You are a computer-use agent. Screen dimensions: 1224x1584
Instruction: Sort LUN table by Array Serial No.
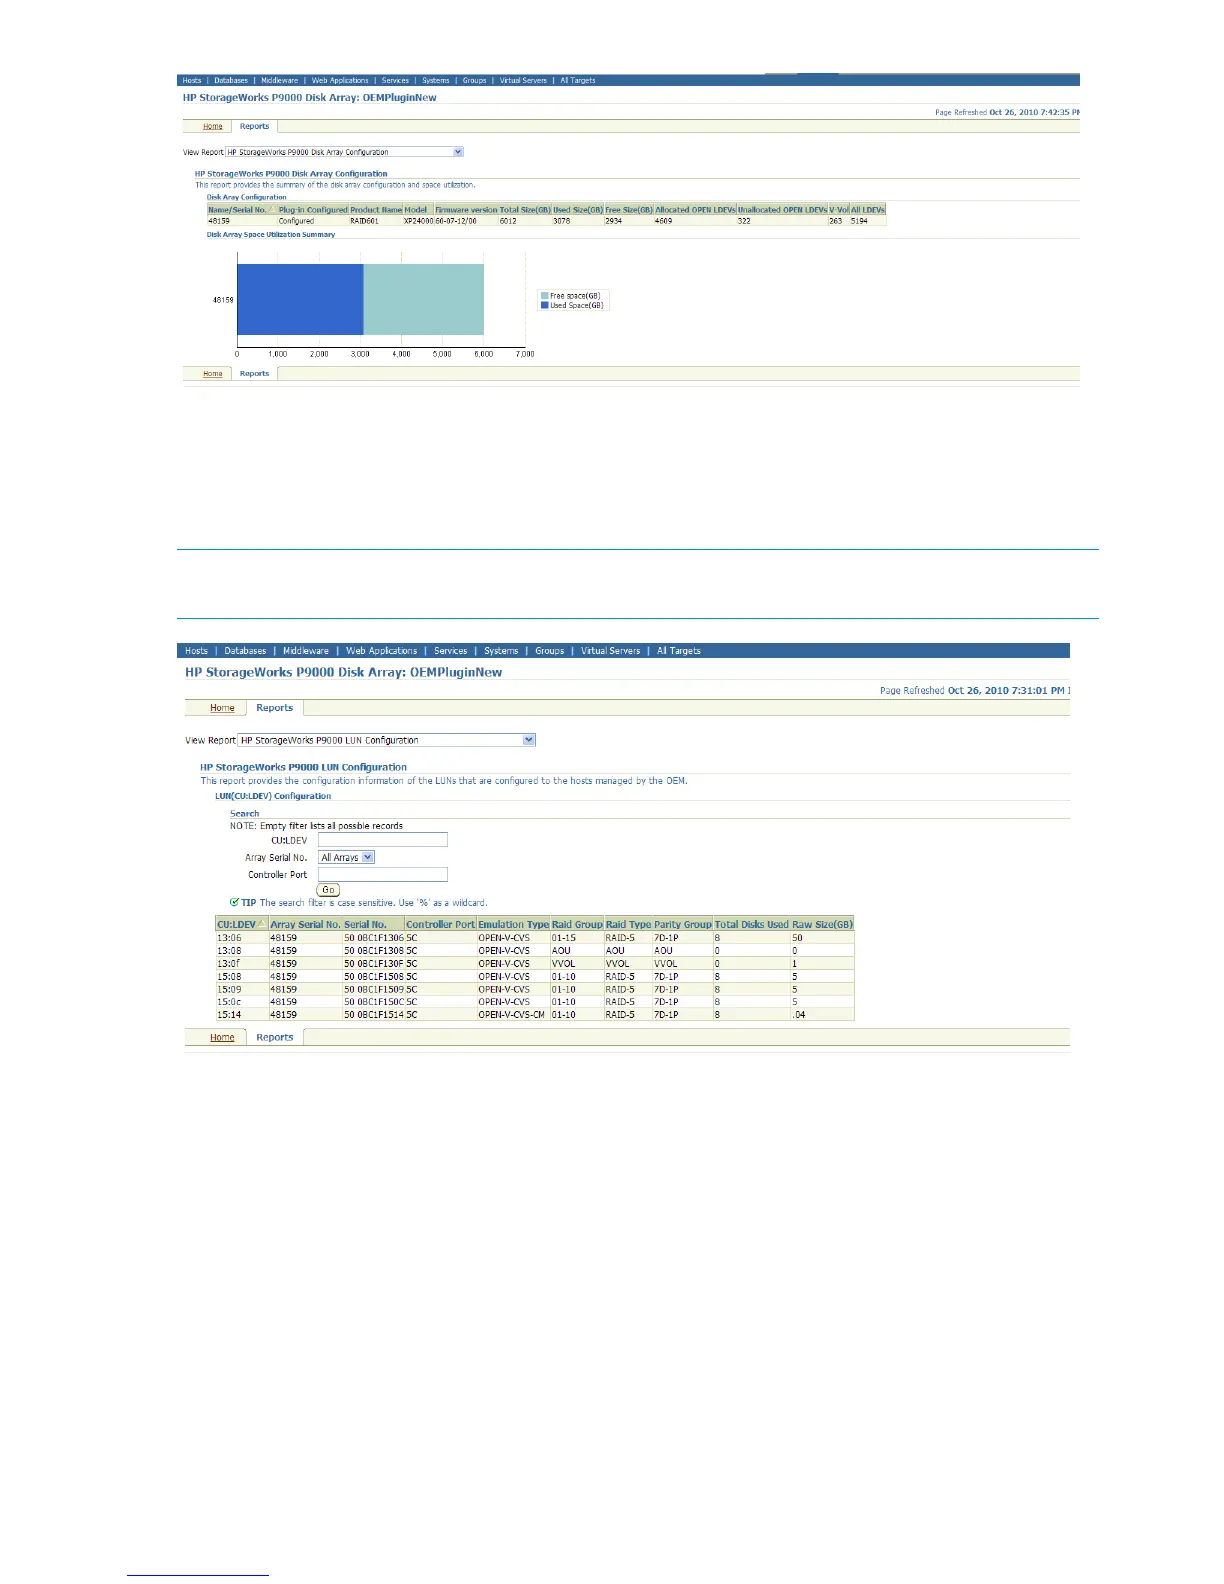pos(305,925)
